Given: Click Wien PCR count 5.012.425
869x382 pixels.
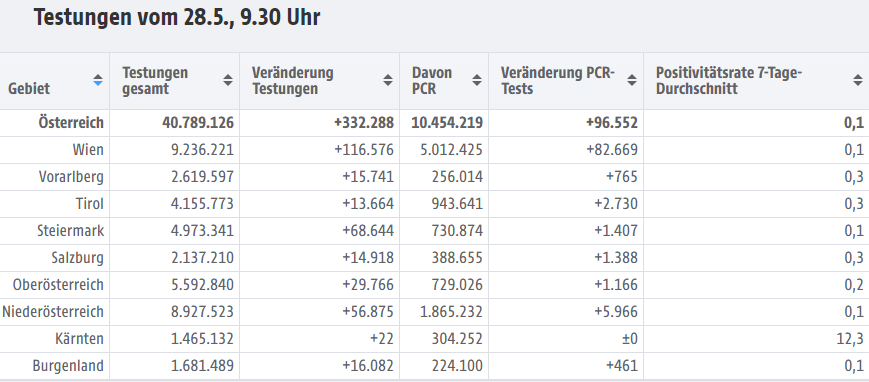Looking at the screenshot, I should (451, 150).
